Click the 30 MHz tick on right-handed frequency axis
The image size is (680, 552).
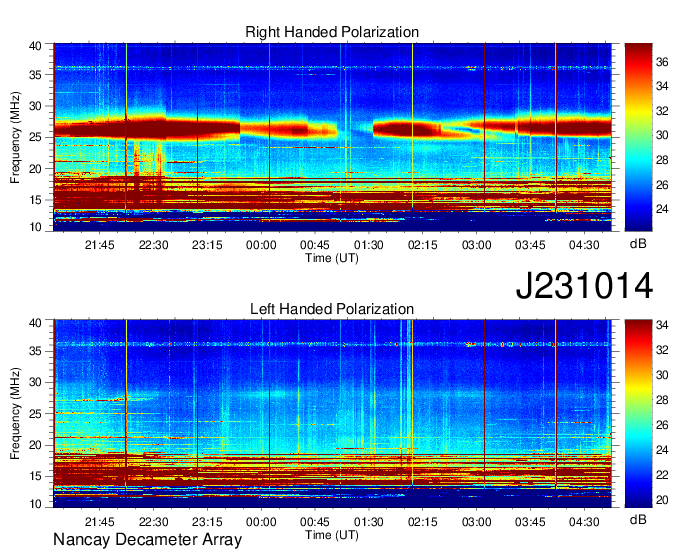pyautogui.click(x=35, y=106)
